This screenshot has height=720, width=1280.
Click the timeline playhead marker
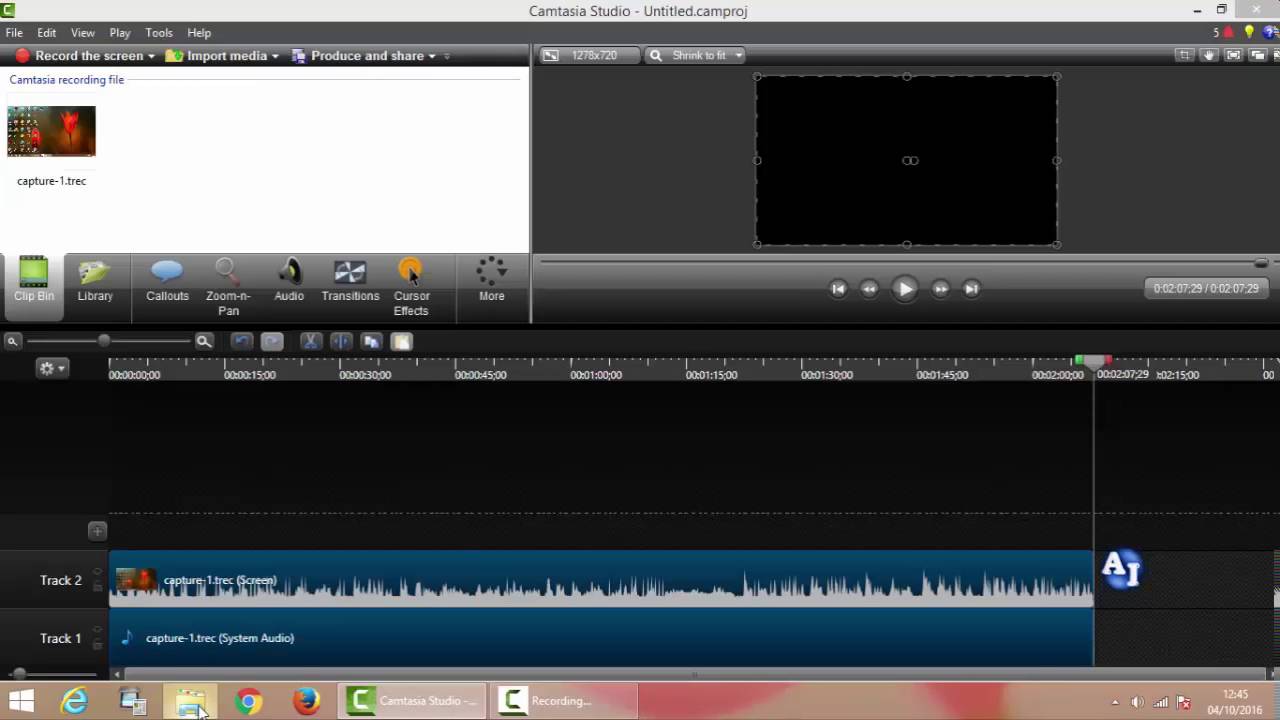(x=1093, y=361)
